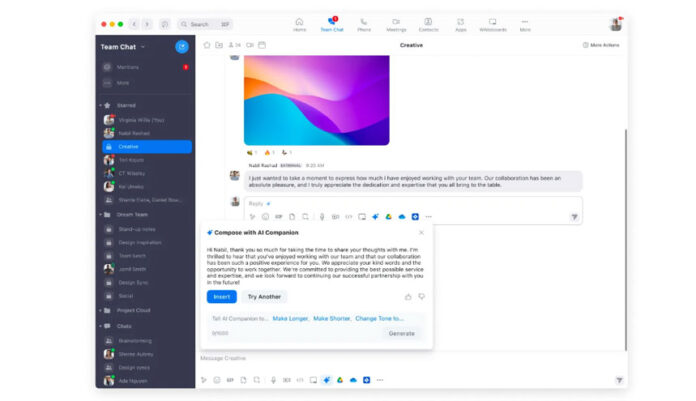
Task: Open the emoji picker in bottom toolbar
Action: pyautogui.click(x=216, y=380)
